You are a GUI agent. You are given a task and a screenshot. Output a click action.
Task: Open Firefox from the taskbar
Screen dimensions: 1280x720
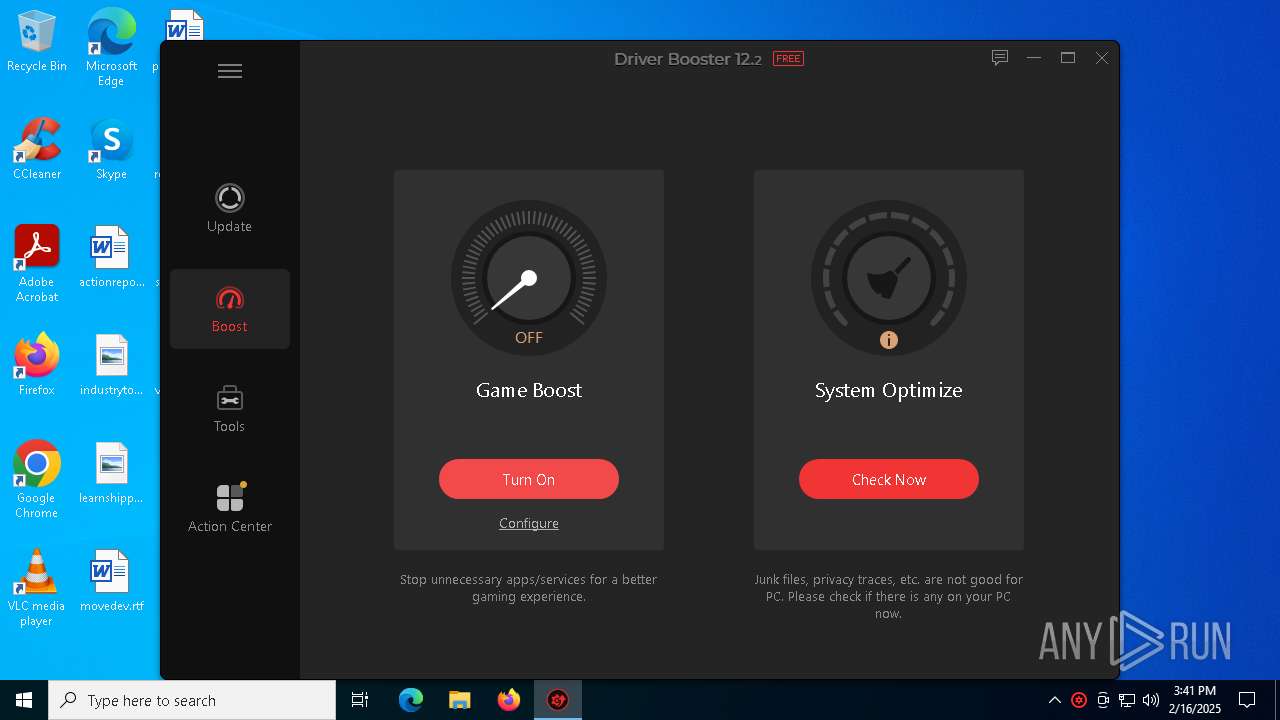[508, 700]
